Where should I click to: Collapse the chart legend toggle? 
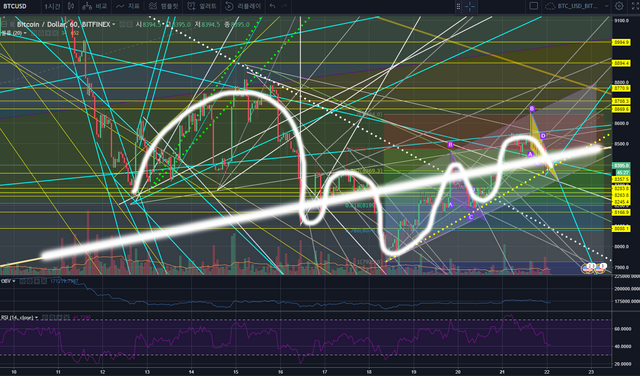coord(4,24)
